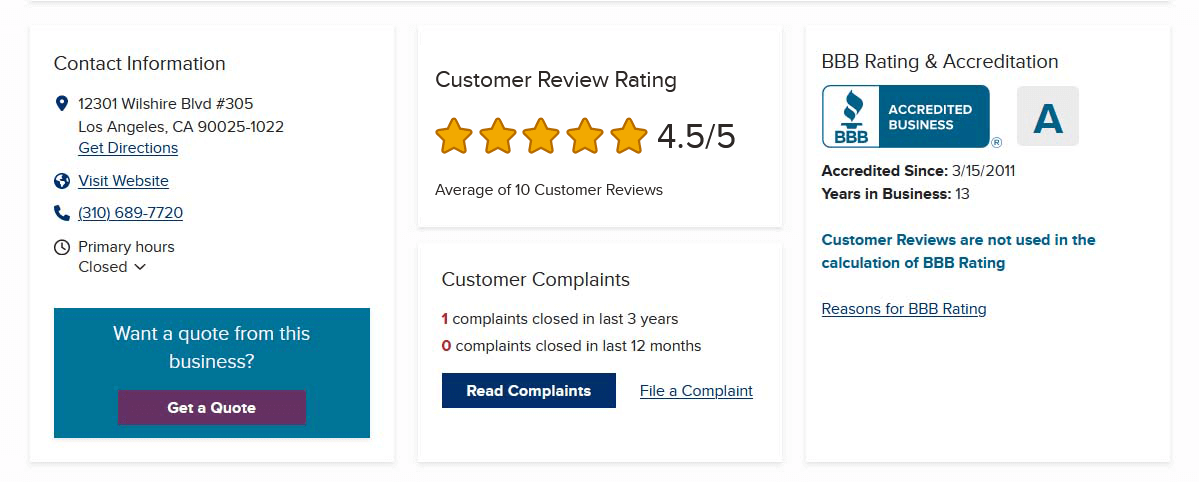Click the A rating badge
This screenshot has height=482, width=1199.
[1047, 117]
